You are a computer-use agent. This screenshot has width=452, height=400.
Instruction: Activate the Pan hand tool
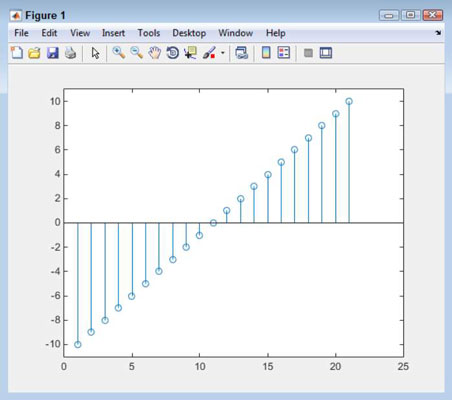(x=155, y=53)
